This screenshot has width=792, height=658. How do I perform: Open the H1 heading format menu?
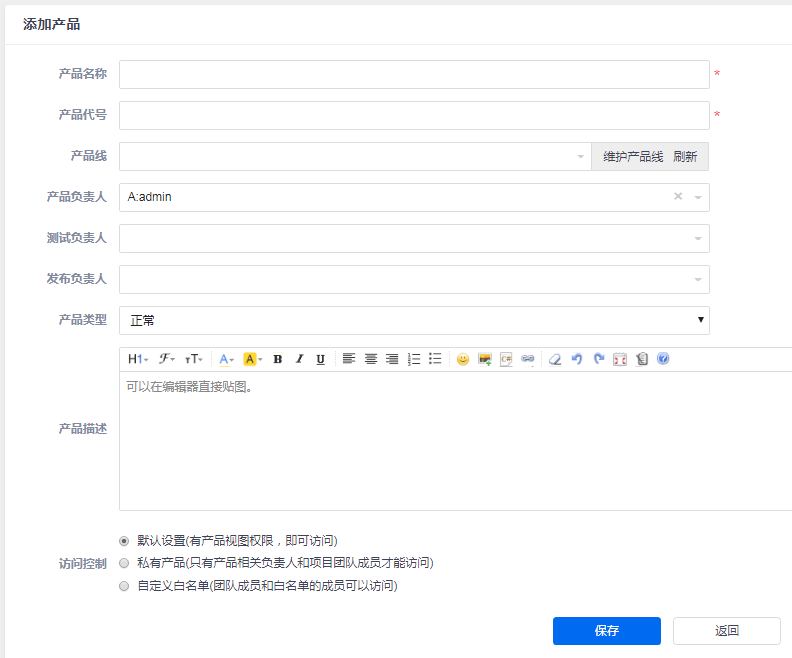(x=137, y=359)
